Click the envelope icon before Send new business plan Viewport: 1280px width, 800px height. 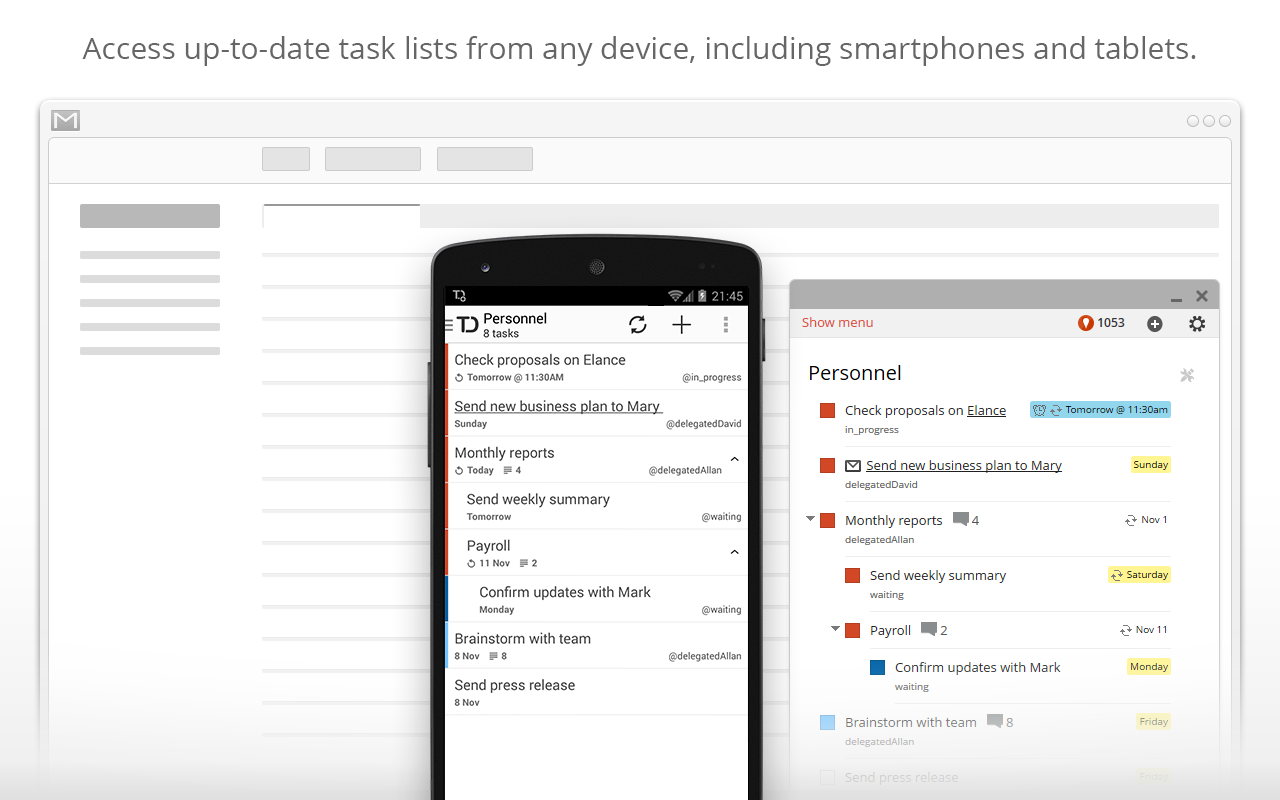(853, 466)
